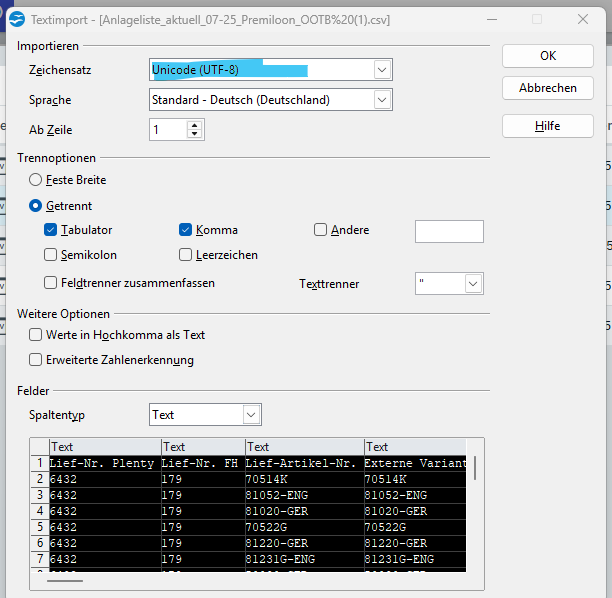Click the Abbrechen button
The image size is (612, 598).
pyautogui.click(x=547, y=88)
